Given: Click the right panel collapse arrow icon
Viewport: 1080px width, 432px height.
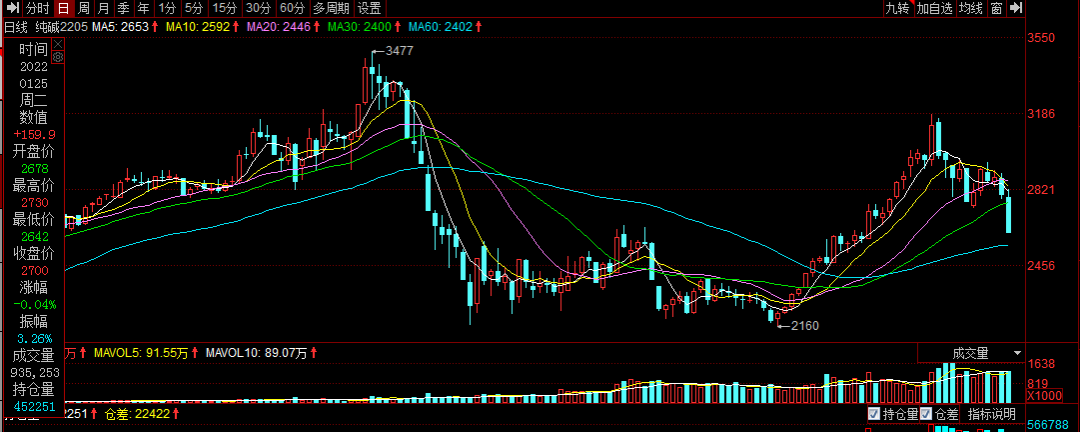Looking at the screenshot, I should pos(1016,8).
